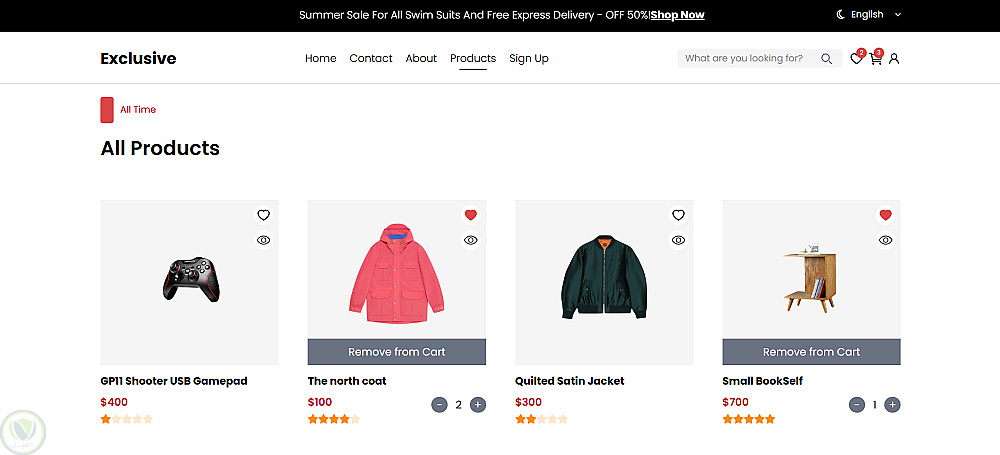Quick view the Small BookSelf

(x=885, y=240)
